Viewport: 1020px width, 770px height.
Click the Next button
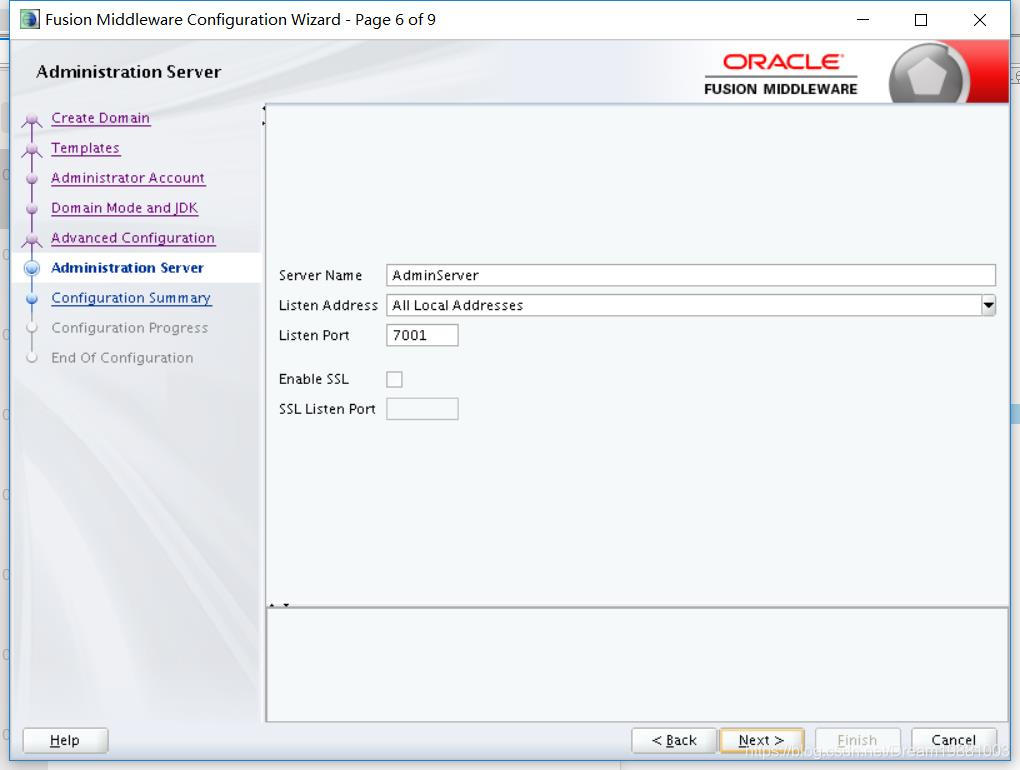point(761,740)
